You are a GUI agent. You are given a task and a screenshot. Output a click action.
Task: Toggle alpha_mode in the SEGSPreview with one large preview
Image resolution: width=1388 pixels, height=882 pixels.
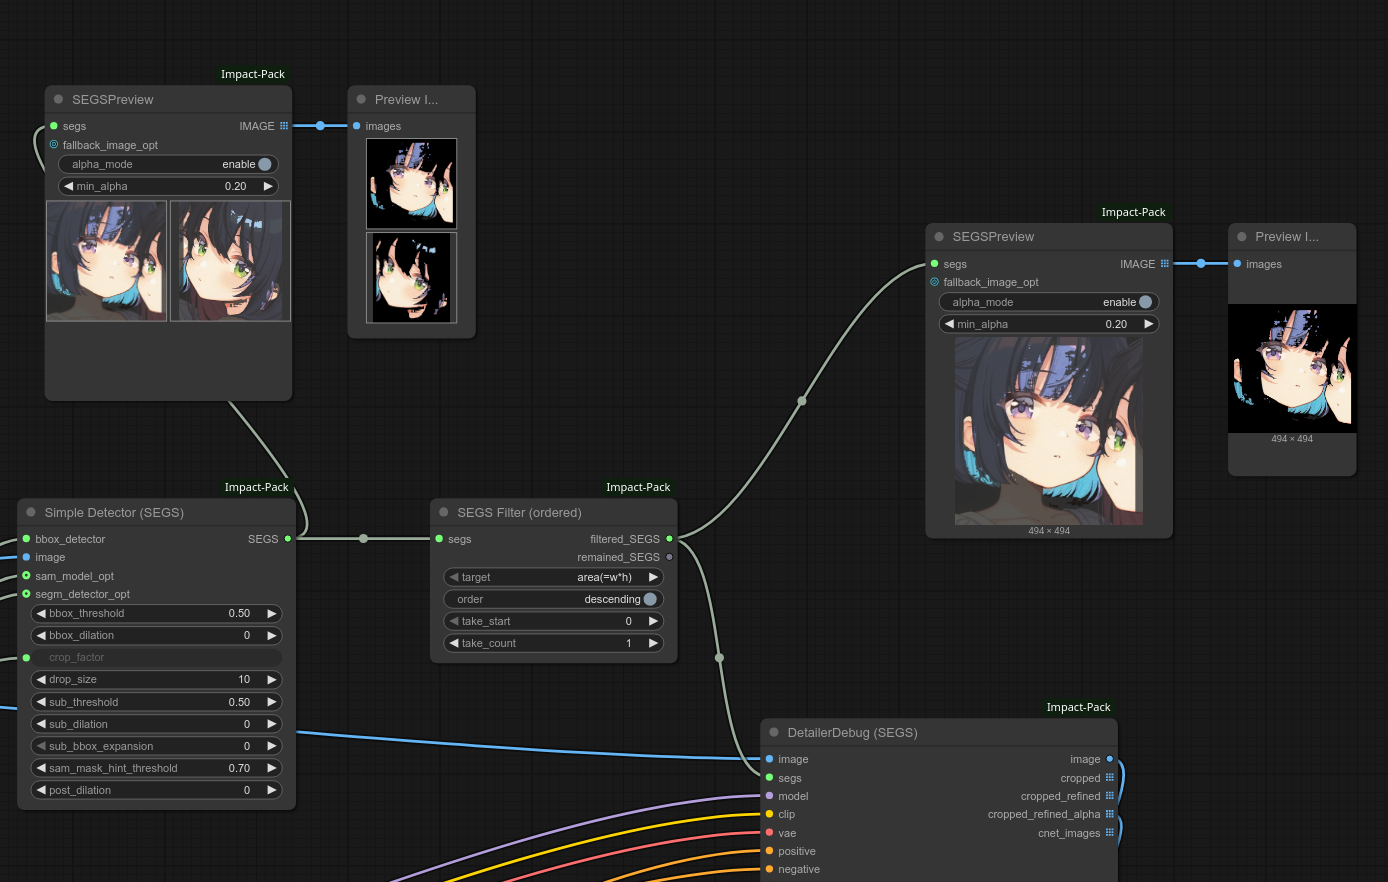pyautogui.click(x=1049, y=302)
